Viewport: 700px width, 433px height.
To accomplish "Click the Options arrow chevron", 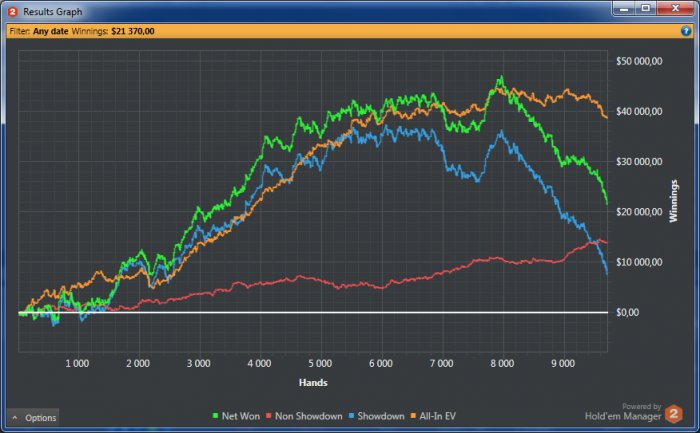I will point(15,418).
